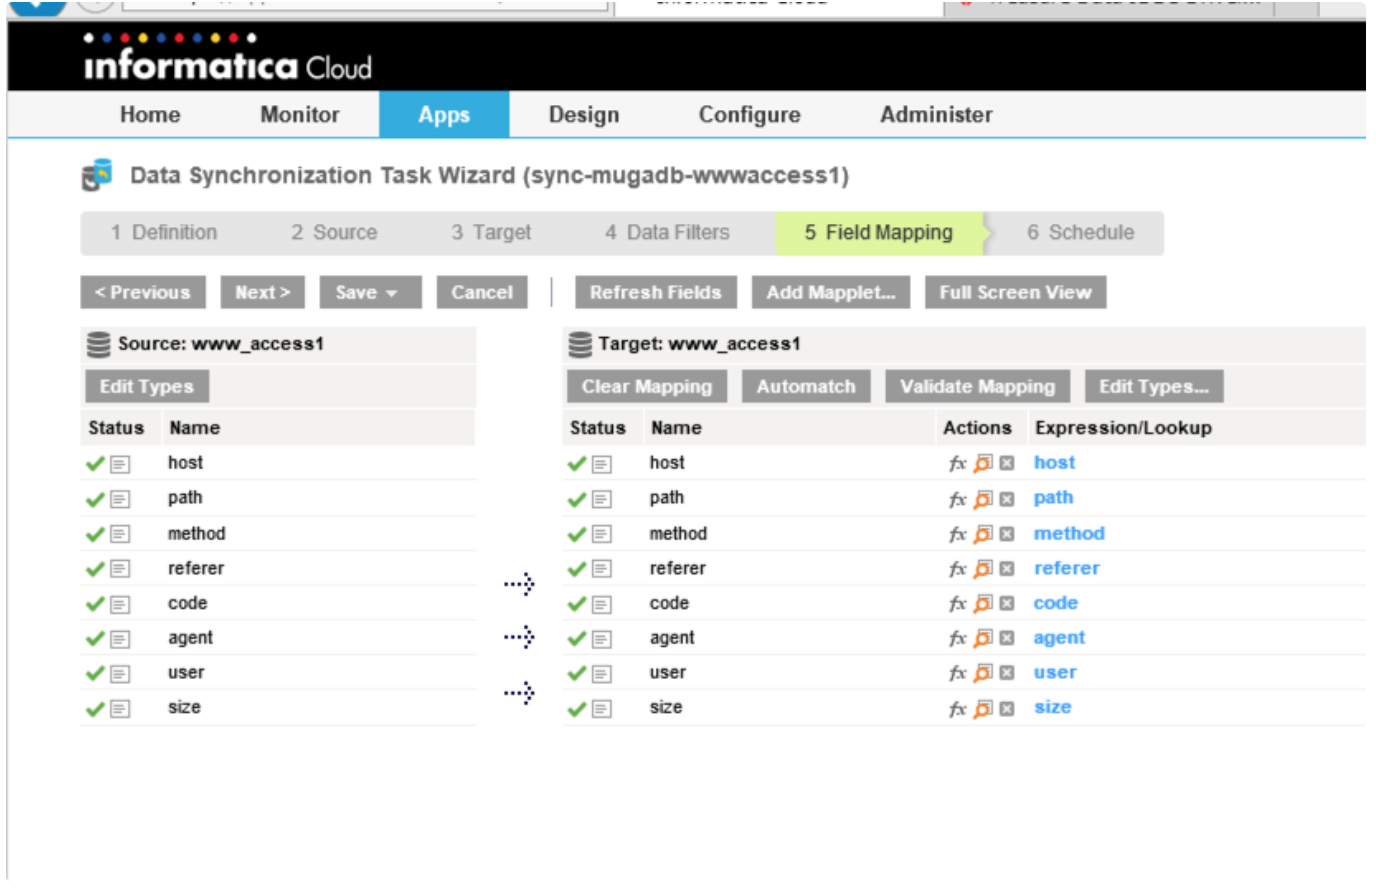Expand the Save dropdown button
Image resolution: width=1376 pixels, height=888 pixels.
point(370,293)
